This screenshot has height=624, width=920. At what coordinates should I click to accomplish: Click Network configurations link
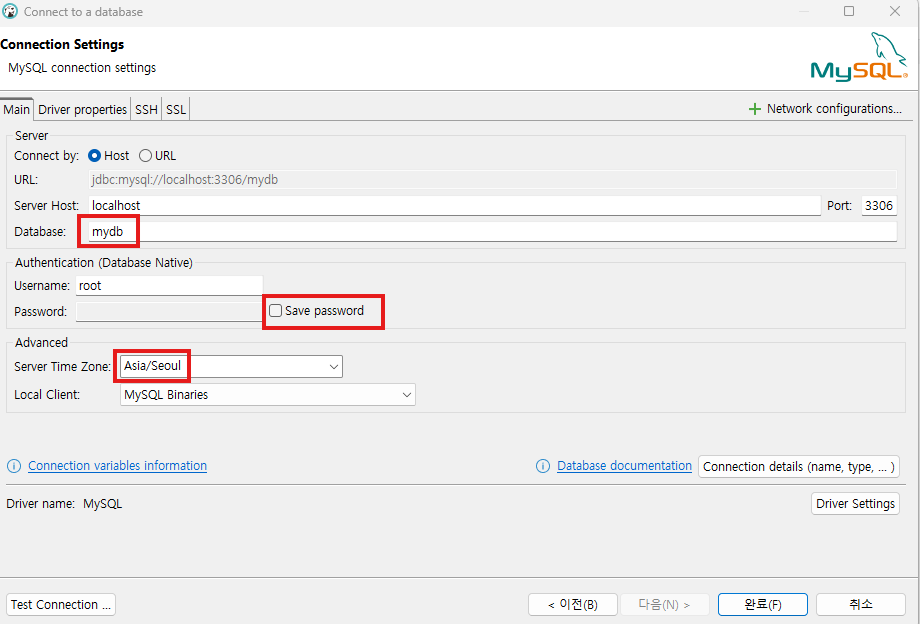(834, 109)
